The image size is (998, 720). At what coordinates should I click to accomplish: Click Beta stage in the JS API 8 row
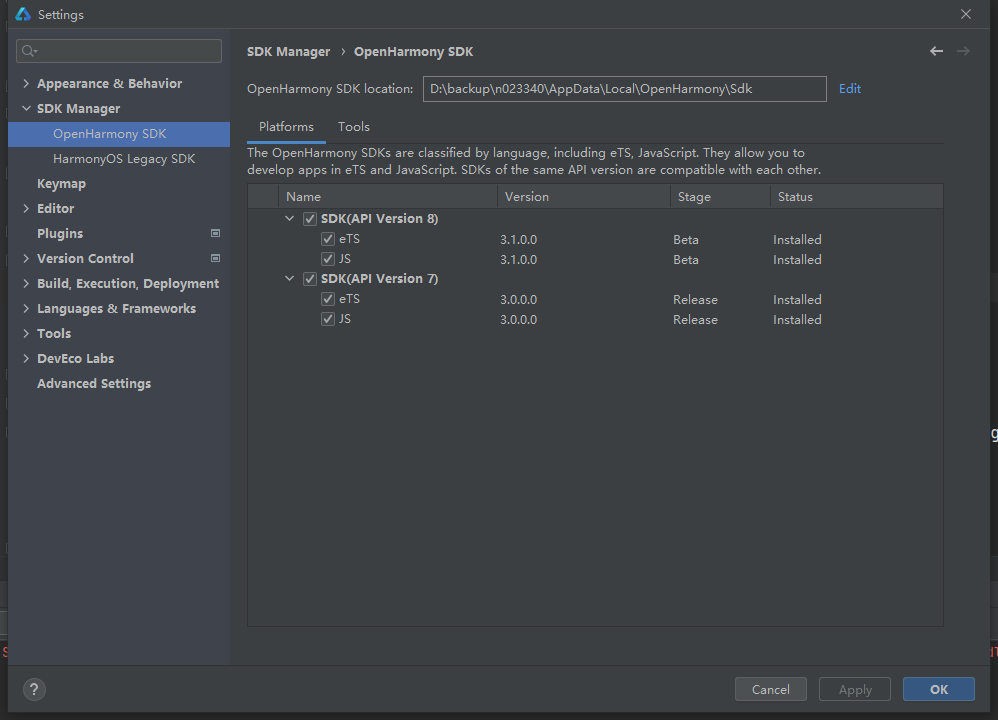coord(685,260)
